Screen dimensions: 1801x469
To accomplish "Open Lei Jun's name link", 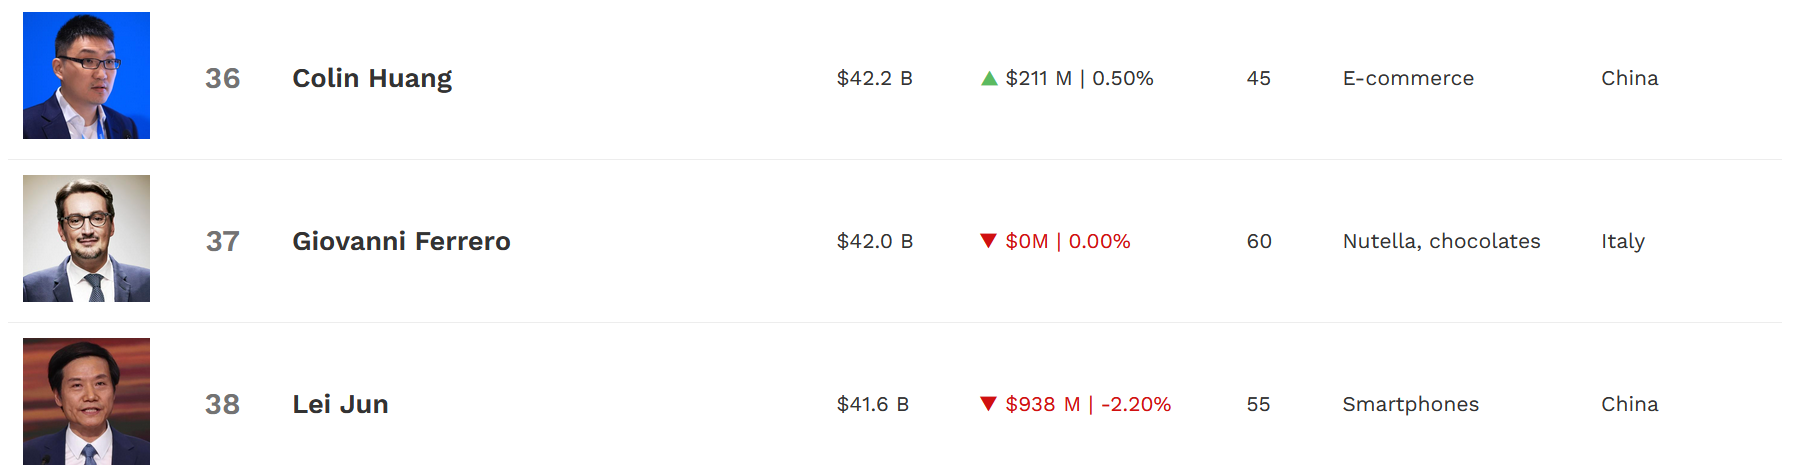I will (340, 404).
